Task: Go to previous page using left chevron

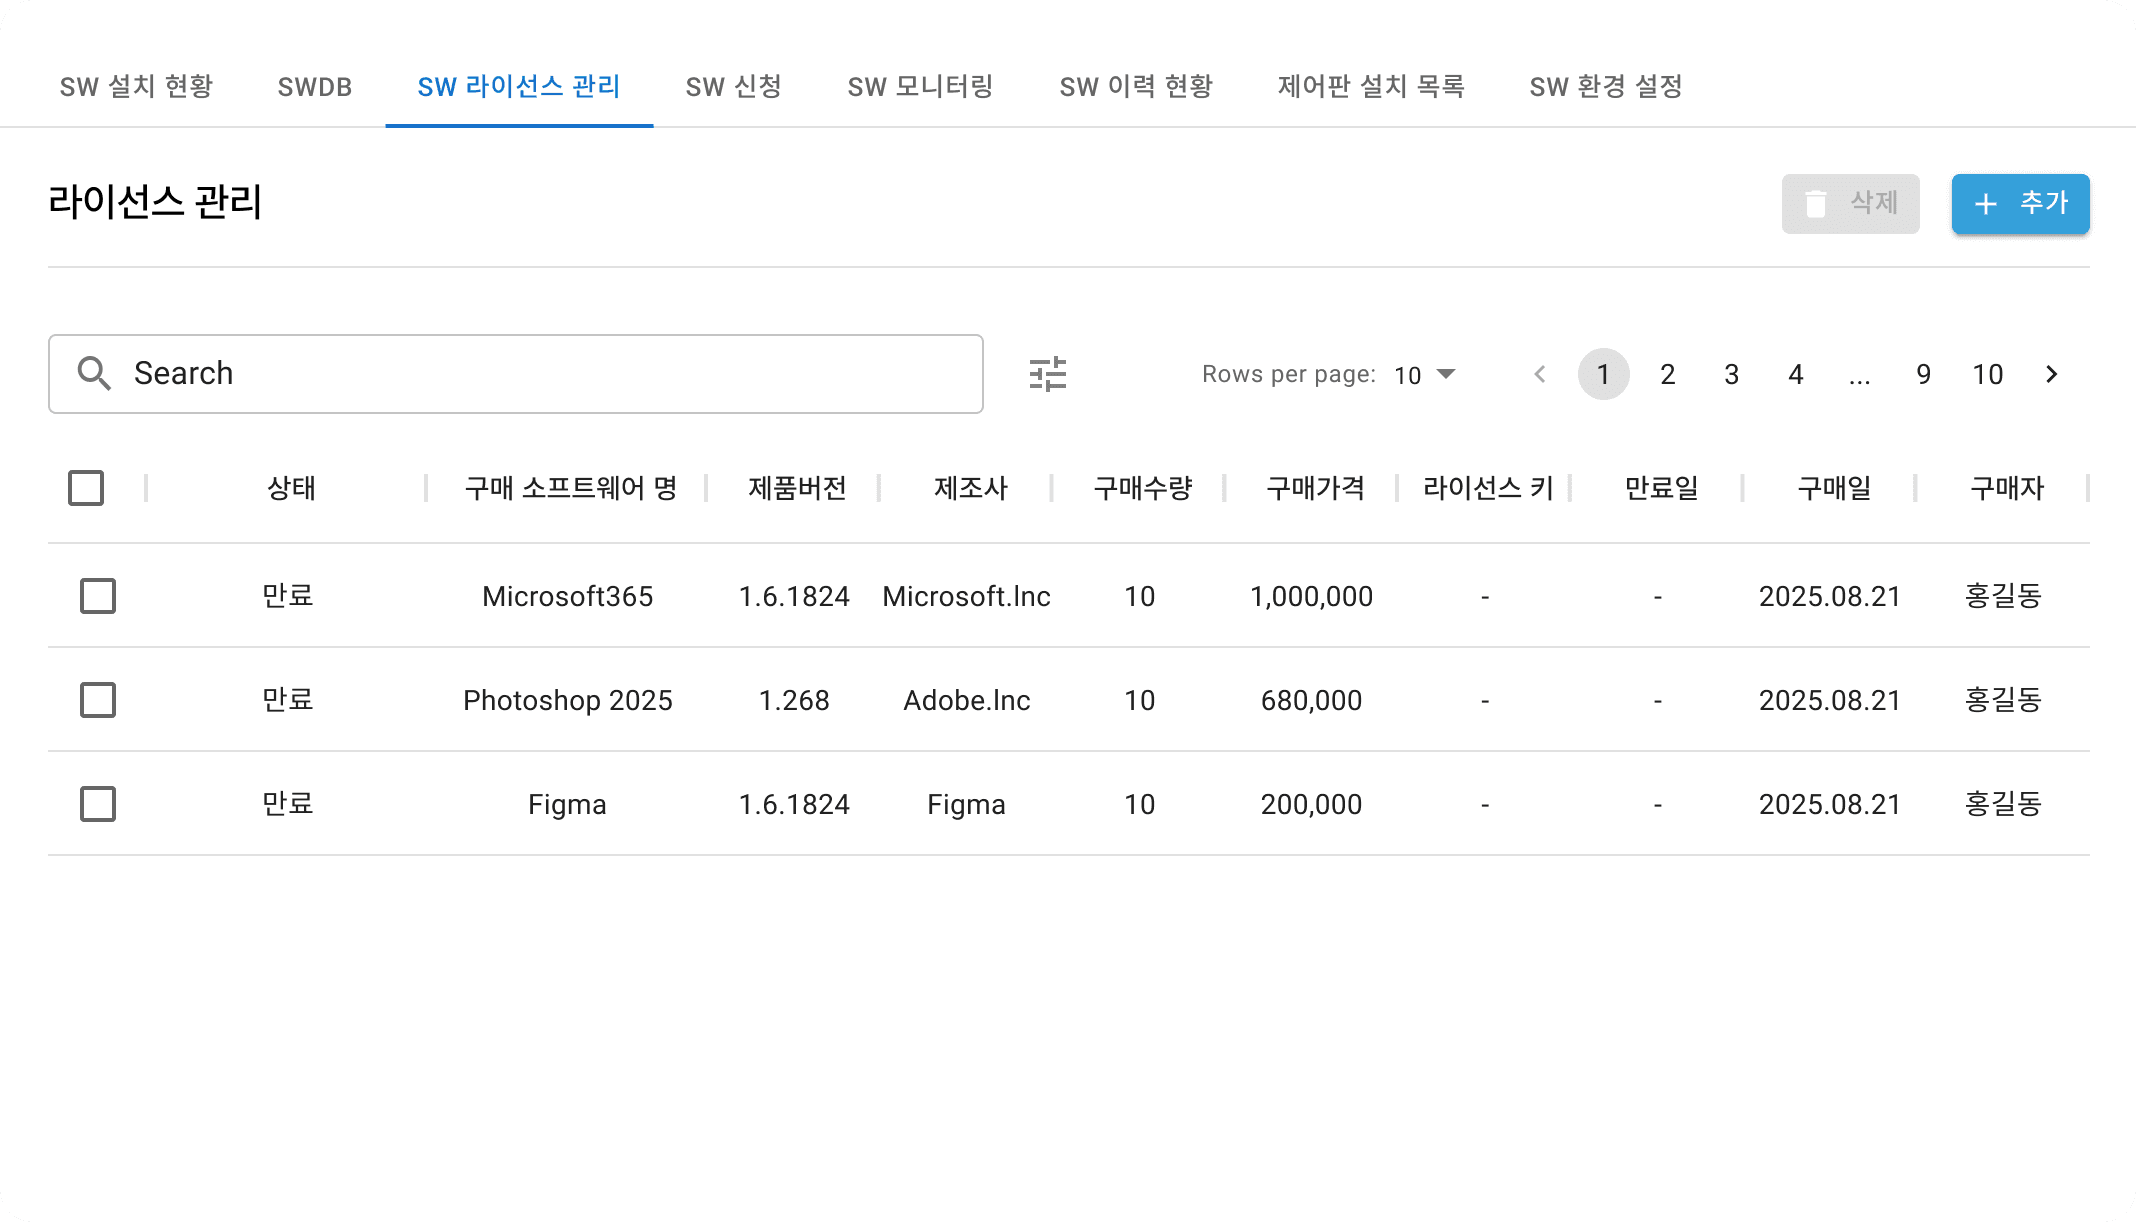Action: [x=1540, y=374]
